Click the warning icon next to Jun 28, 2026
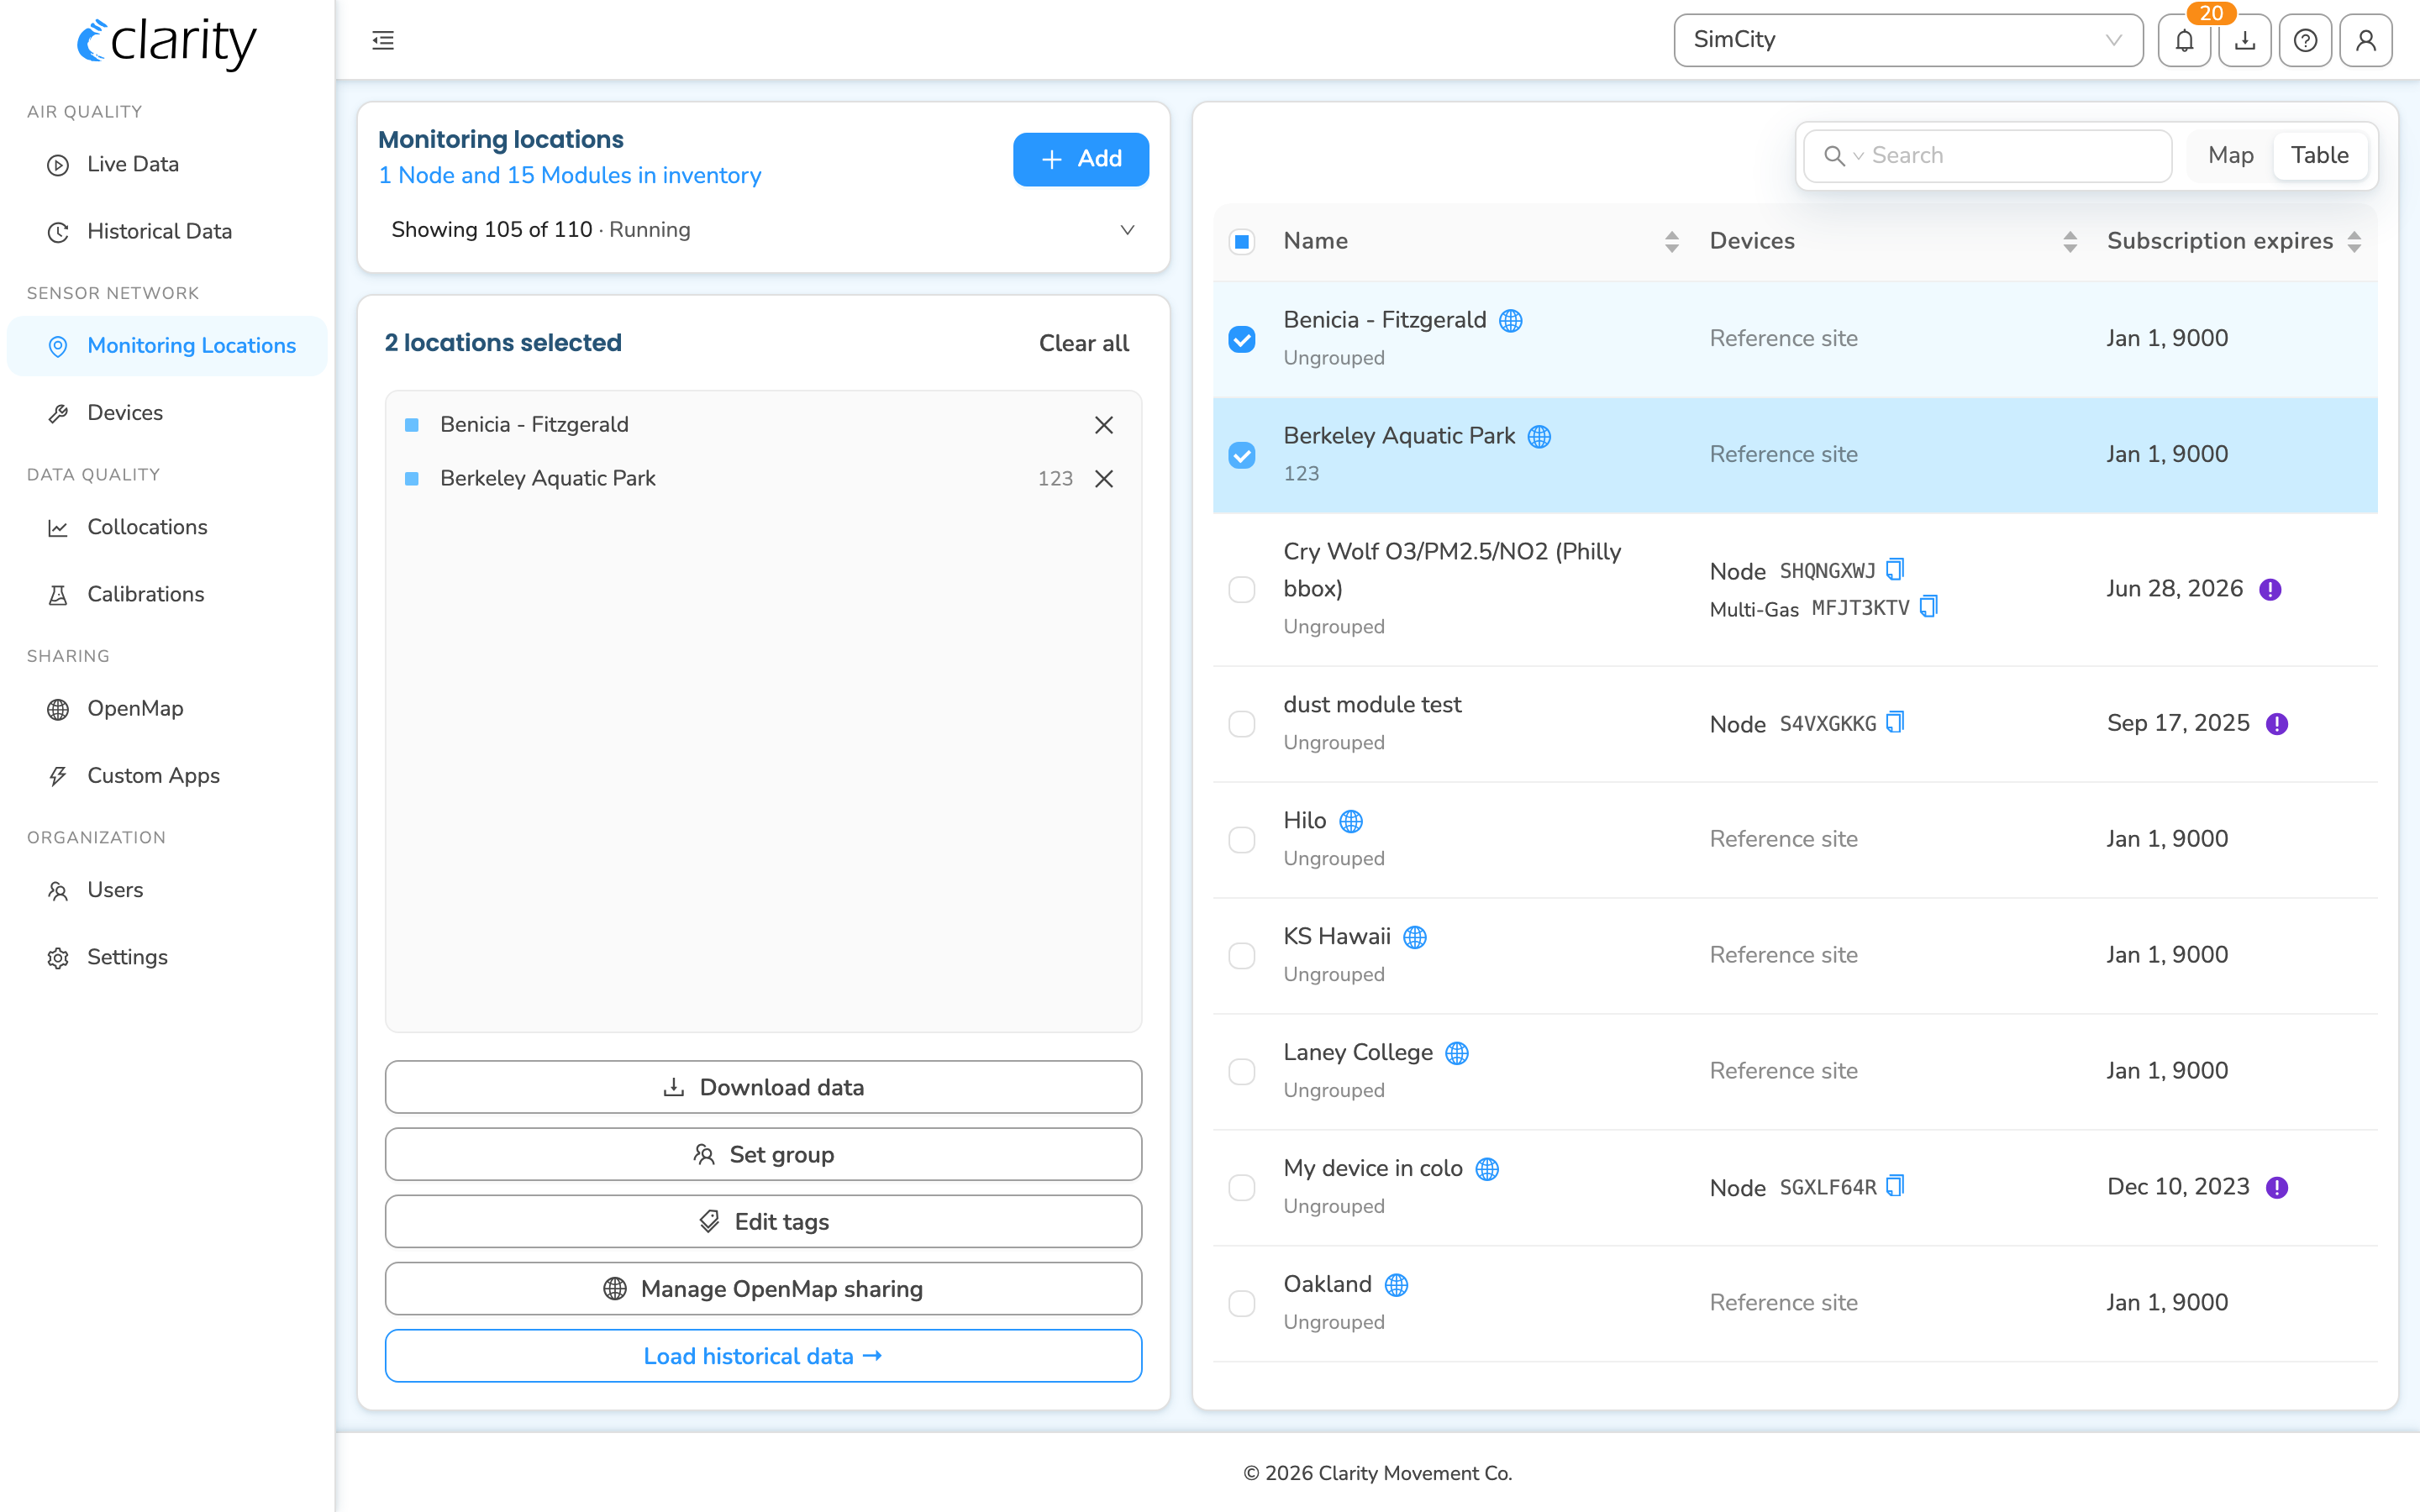The image size is (2420, 1512). (2270, 589)
